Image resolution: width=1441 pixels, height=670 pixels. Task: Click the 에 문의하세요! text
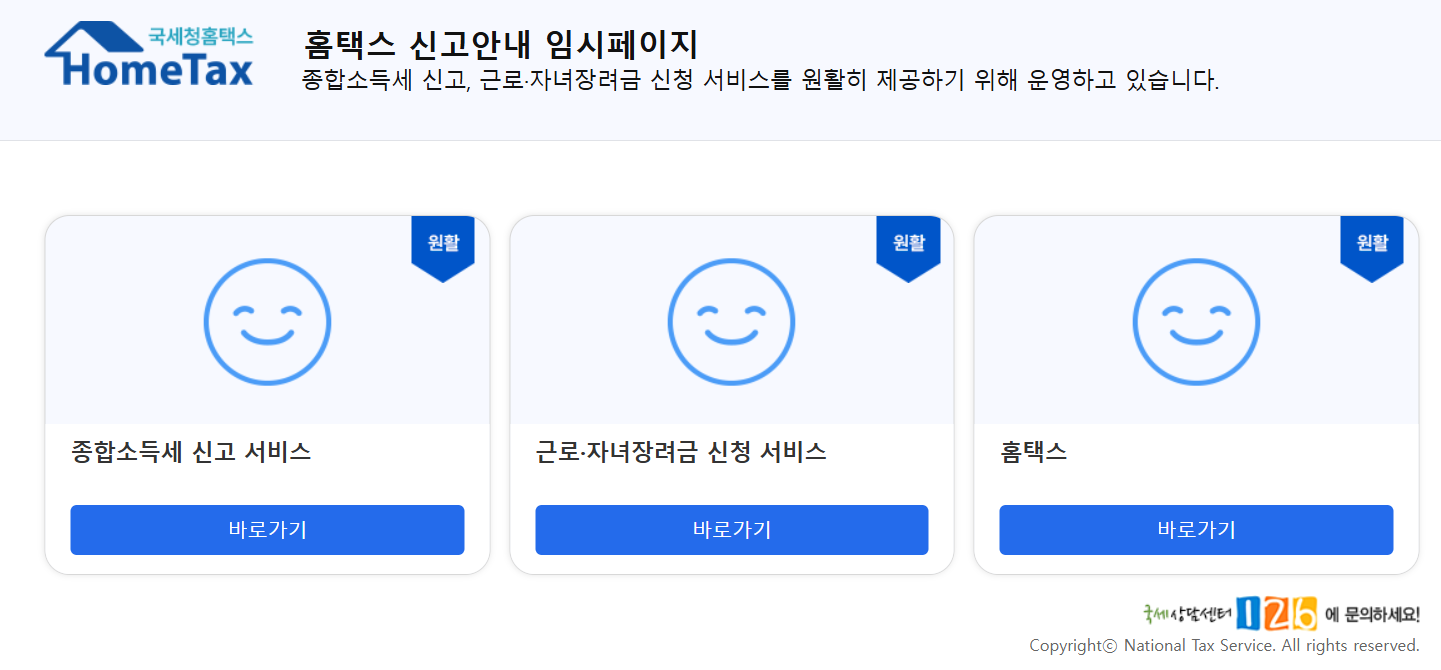coord(1372,614)
